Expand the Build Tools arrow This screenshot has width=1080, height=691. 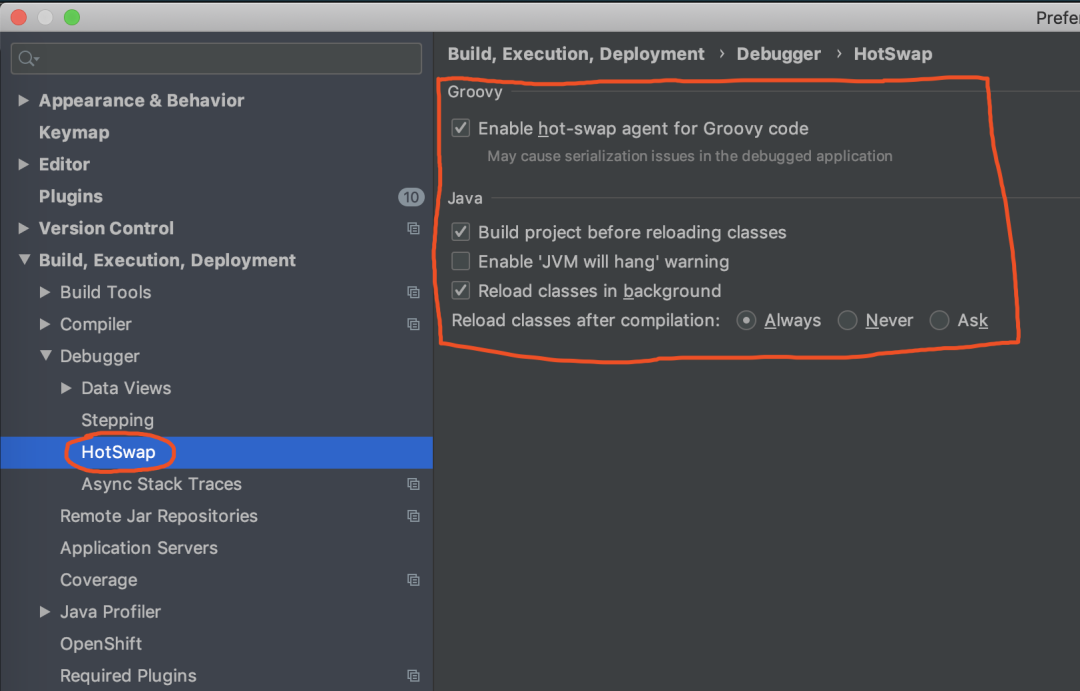(x=45, y=292)
